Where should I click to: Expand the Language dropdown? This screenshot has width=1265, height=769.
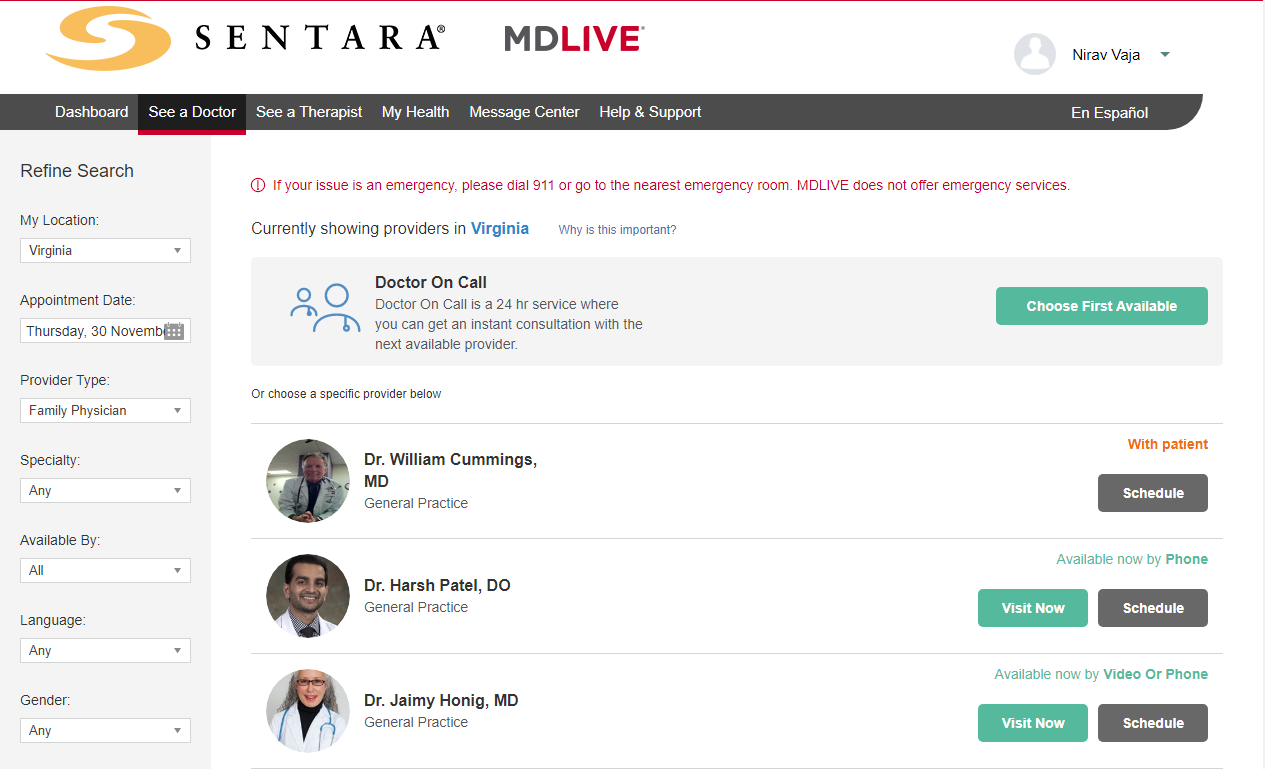105,650
